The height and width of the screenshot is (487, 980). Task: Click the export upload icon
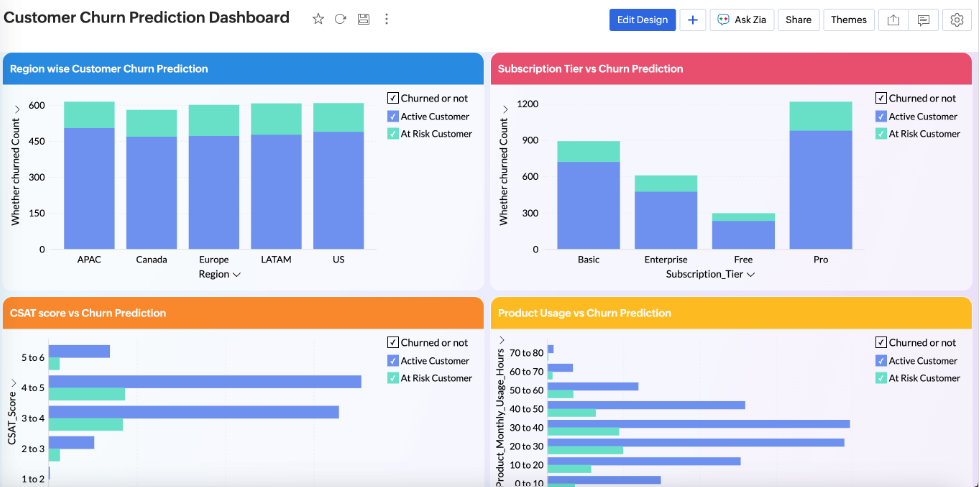[x=893, y=20]
